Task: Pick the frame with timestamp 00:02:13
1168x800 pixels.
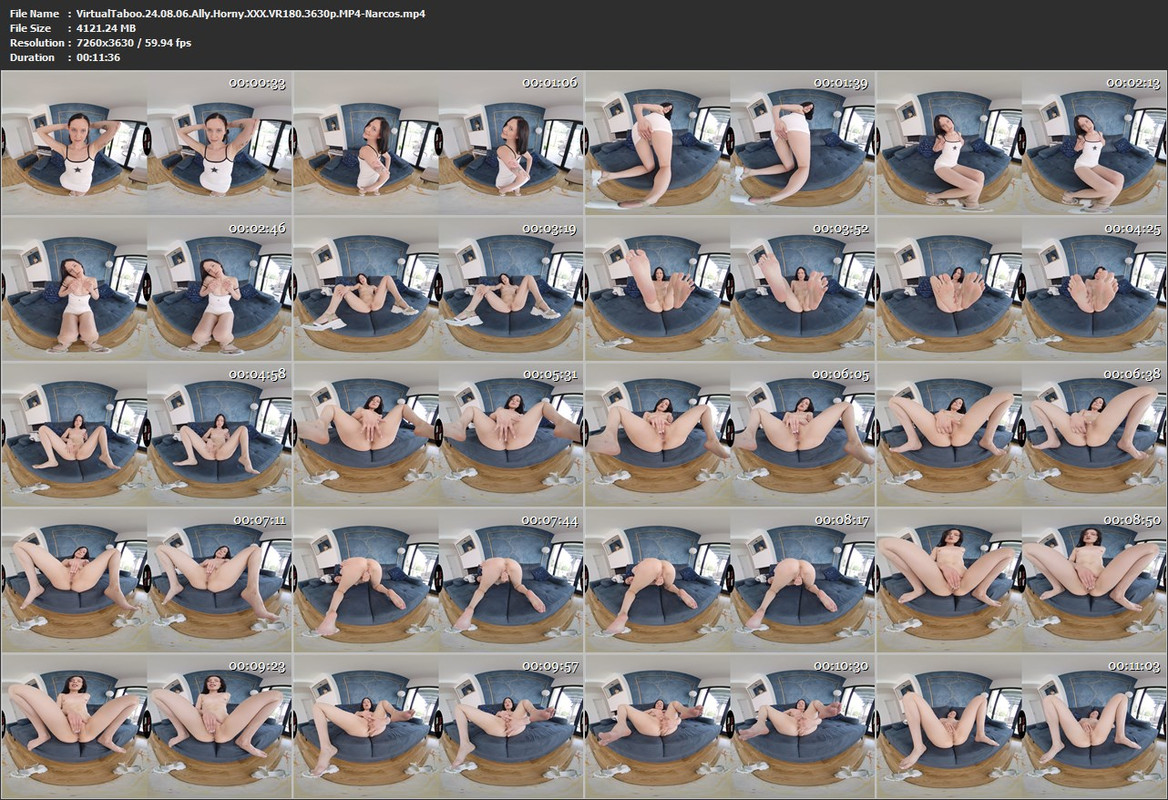Action: (x=1021, y=144)
